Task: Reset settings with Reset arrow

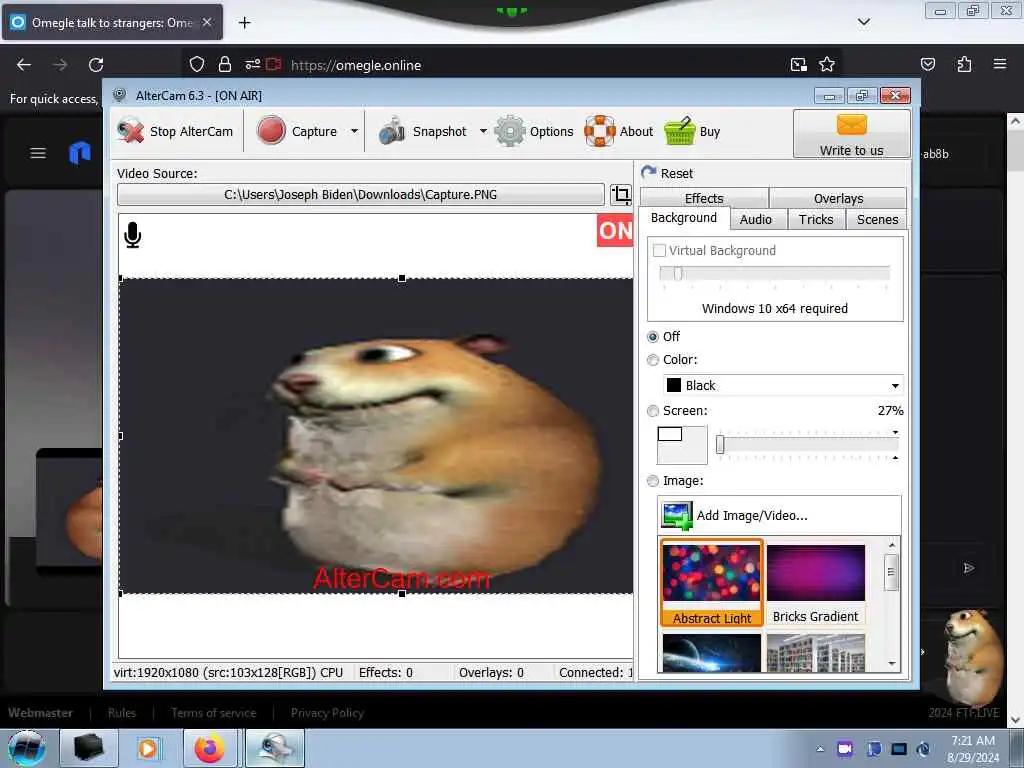Action: 667,173
